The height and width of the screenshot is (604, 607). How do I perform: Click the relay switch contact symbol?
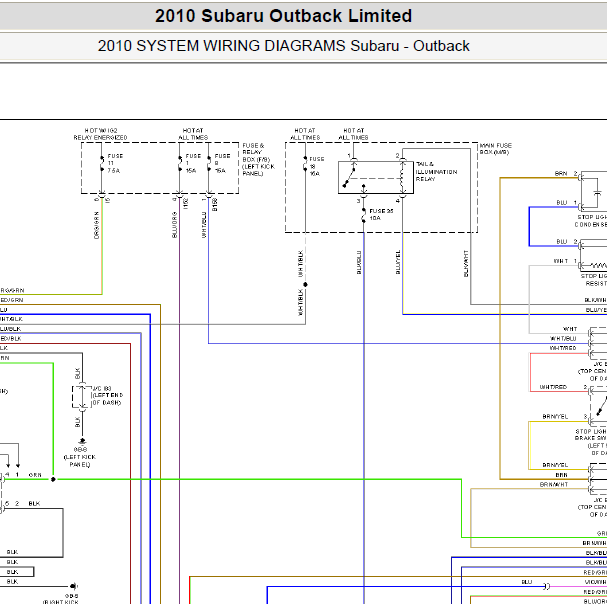coord(349,177)
